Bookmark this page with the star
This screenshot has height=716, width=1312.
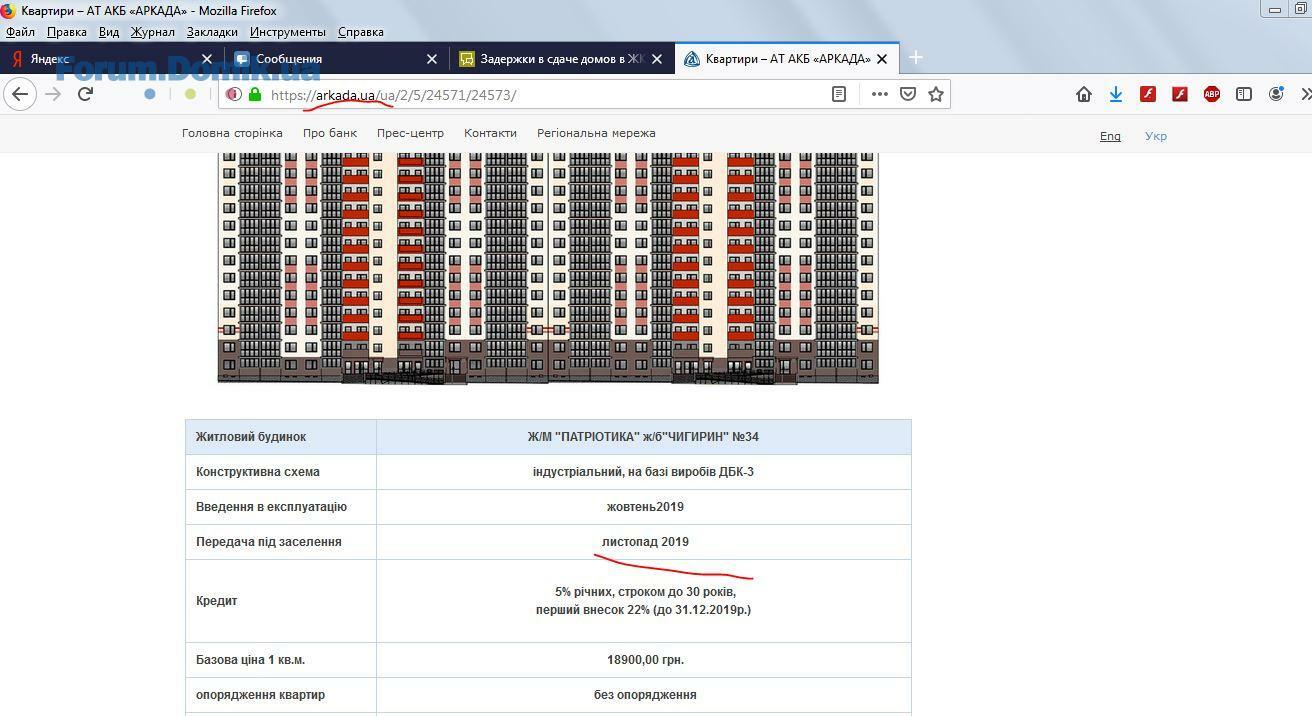(936, 94)
